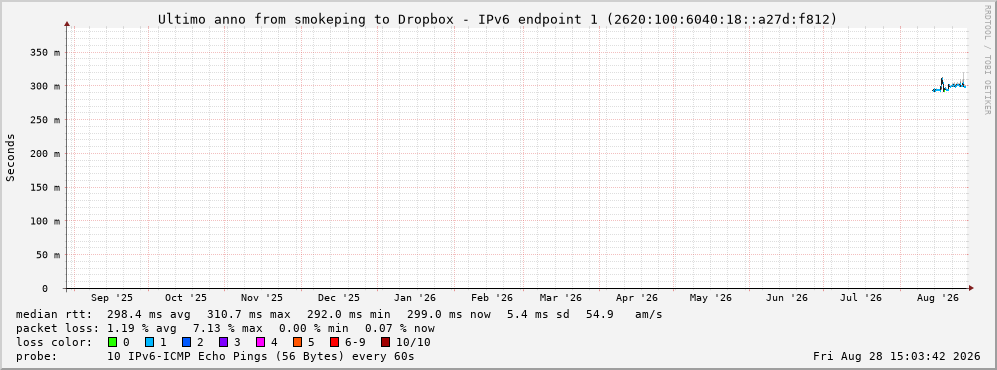The image size is (997, 370).
Task: Click the 300 m y-axis label
Action: point(45,86)
